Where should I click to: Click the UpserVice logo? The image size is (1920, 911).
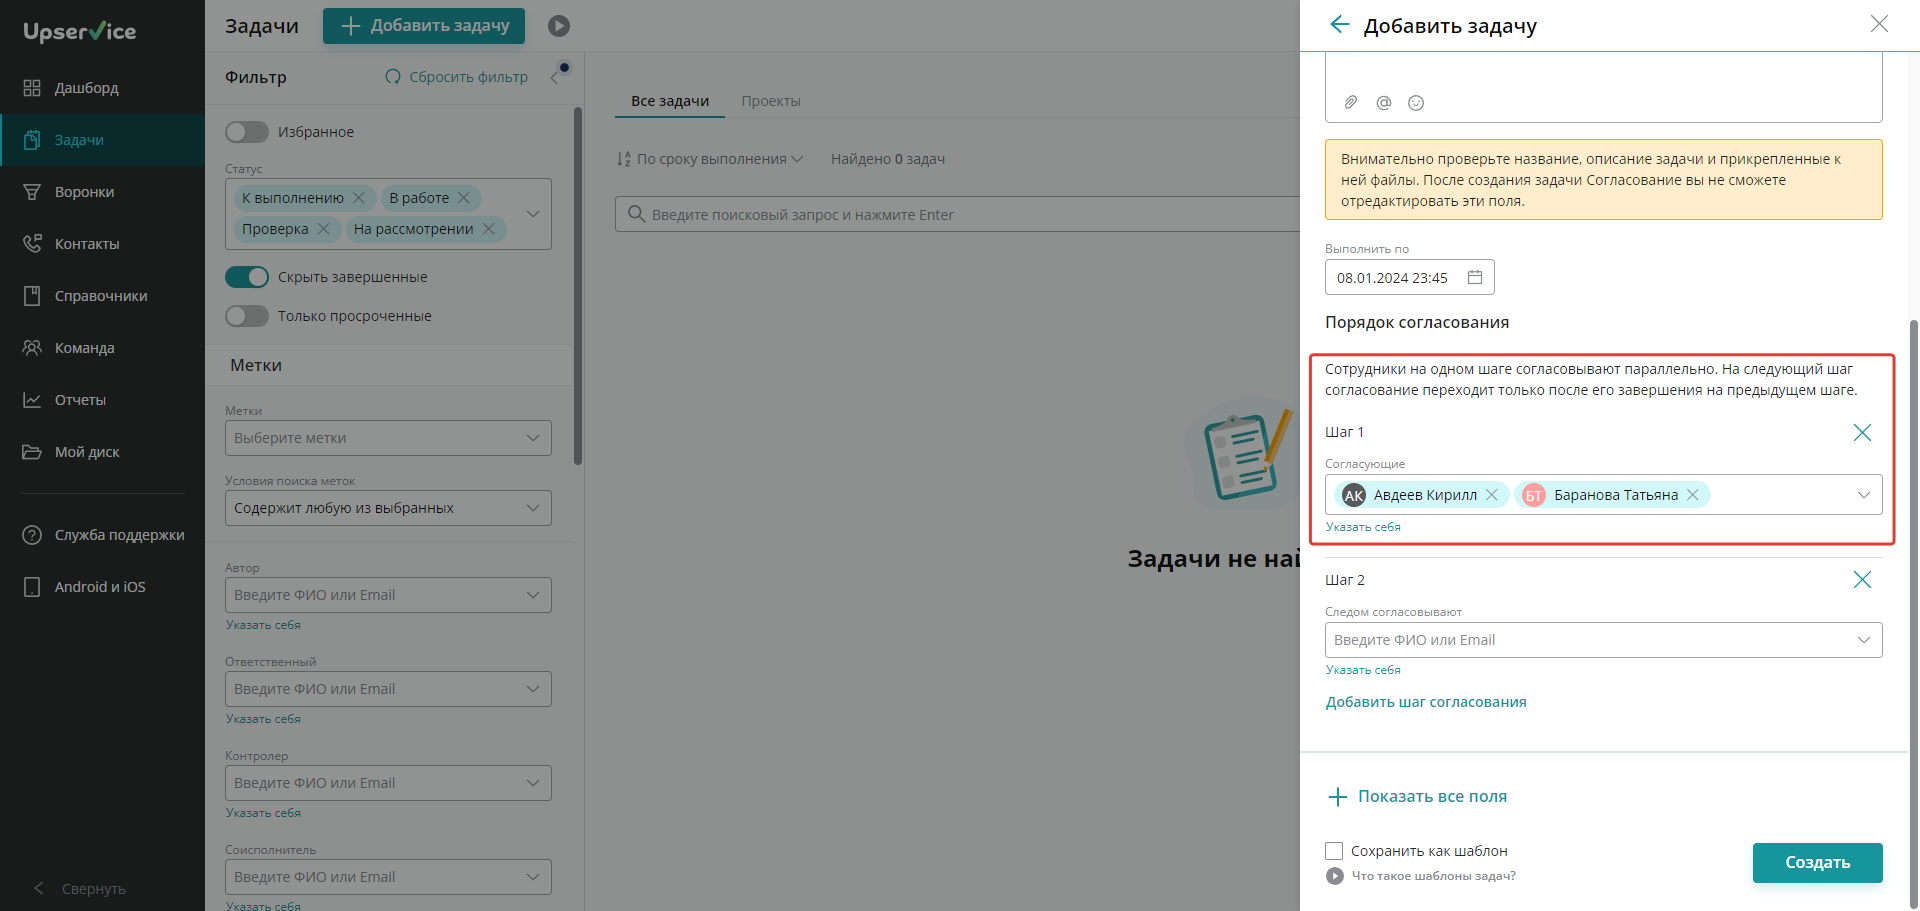tap(80, 31)
